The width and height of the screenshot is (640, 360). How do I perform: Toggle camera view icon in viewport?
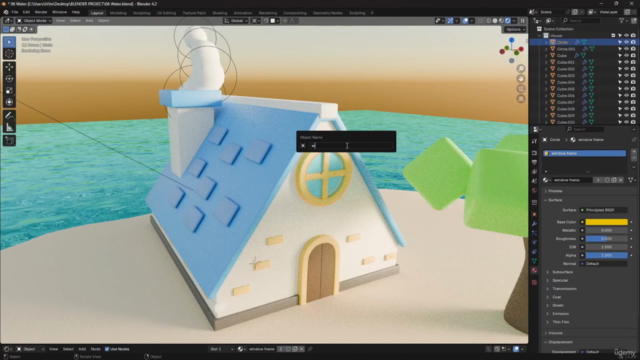[x=521, y=89]
